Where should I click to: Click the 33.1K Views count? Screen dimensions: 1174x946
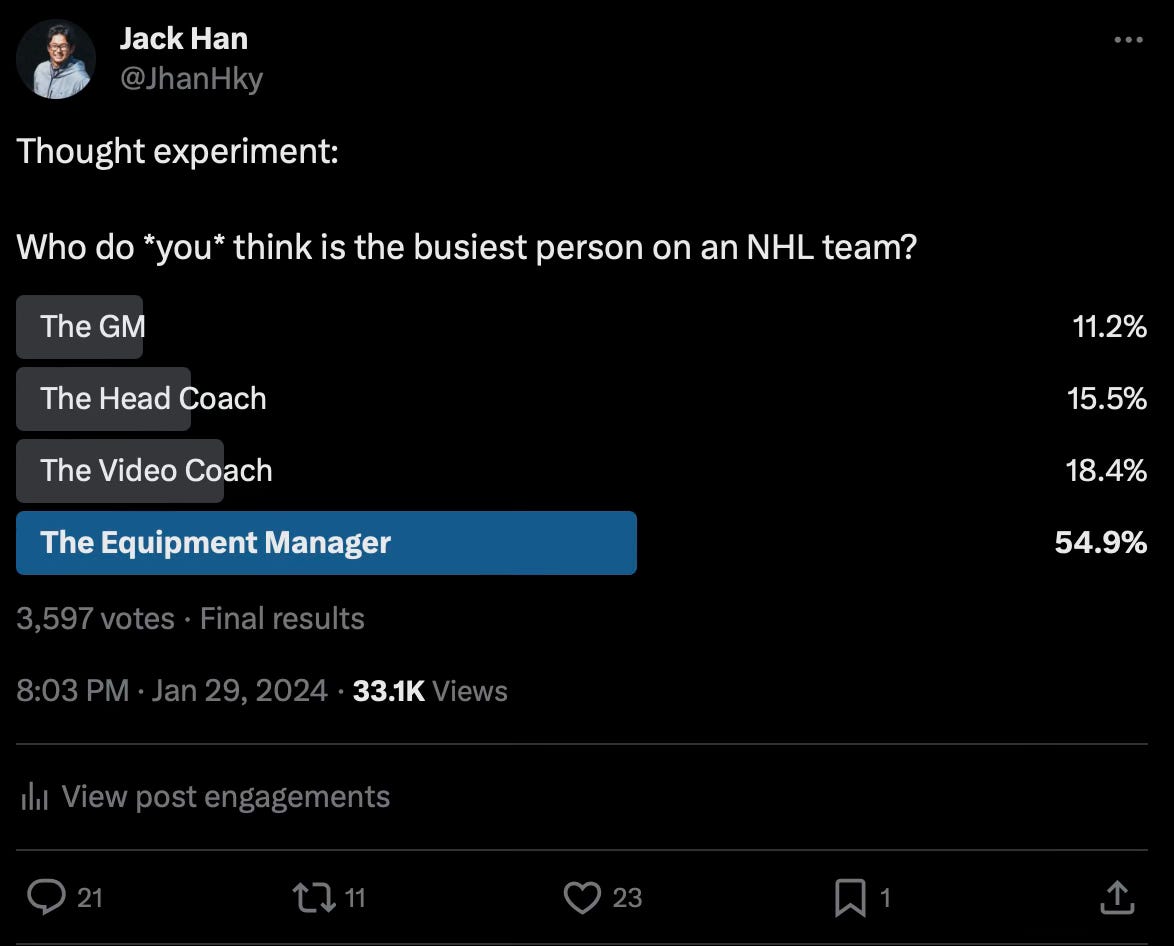click(x=430, y=691)
